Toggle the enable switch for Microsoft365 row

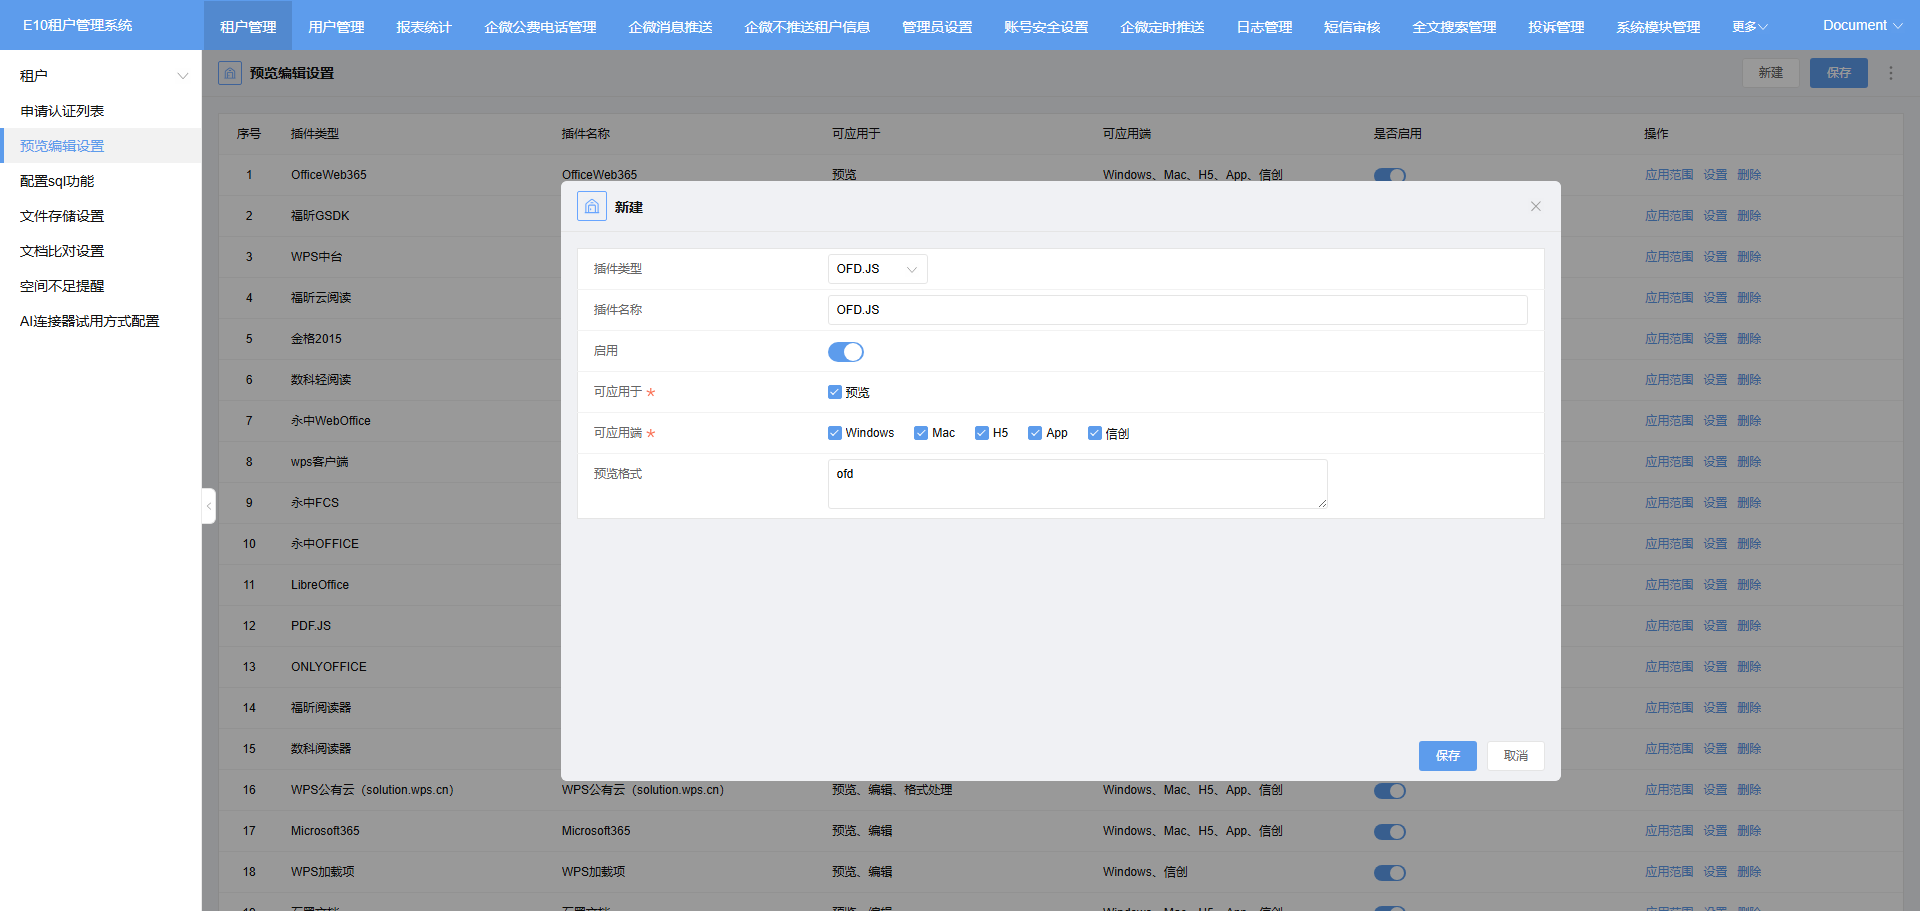click(1389, 832)
